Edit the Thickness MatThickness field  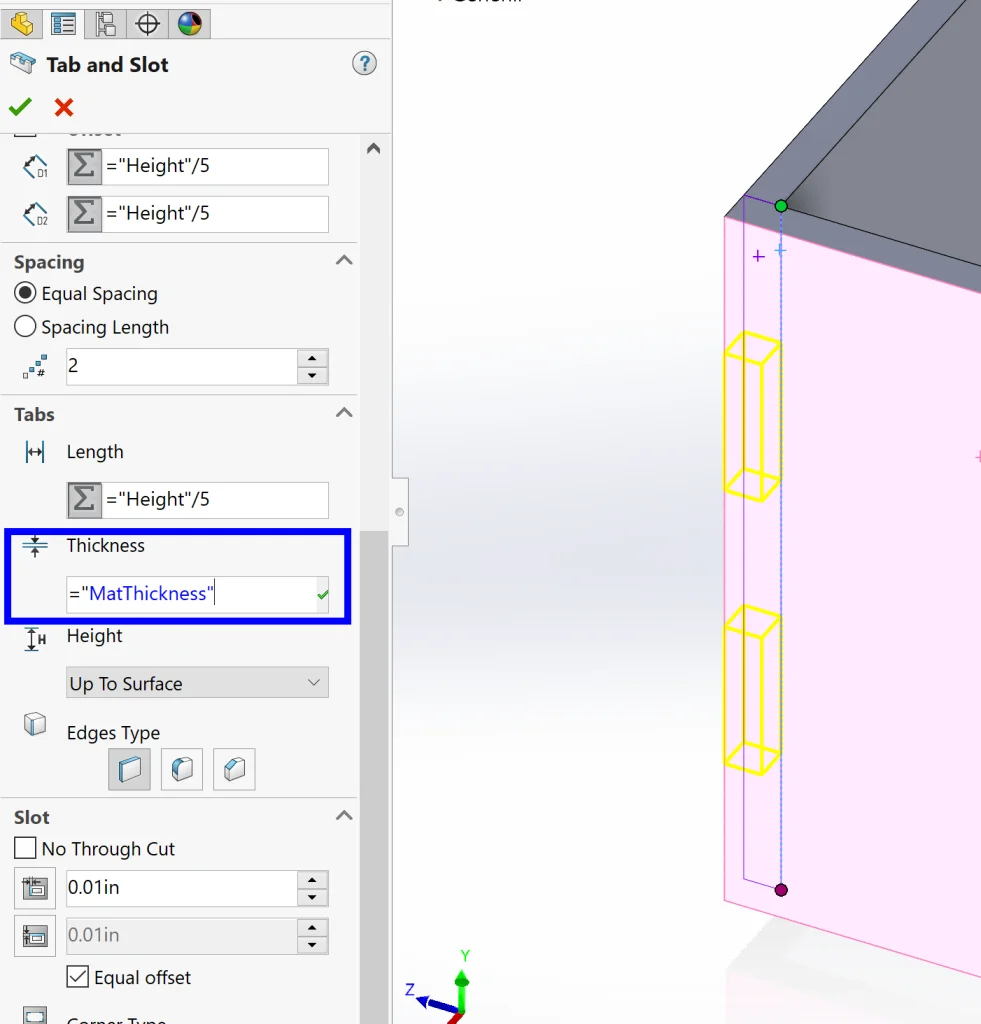191,594
